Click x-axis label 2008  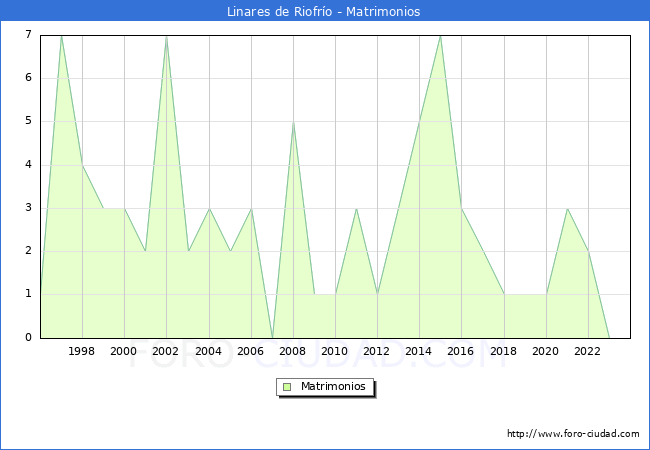coord(293,351)
